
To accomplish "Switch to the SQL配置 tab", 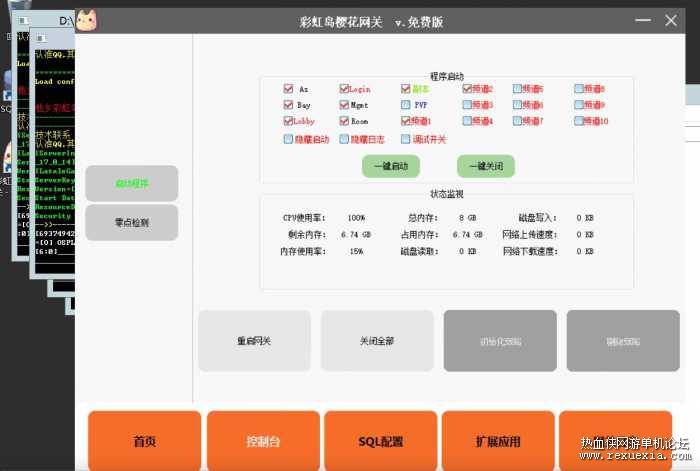I will [380, 441].
